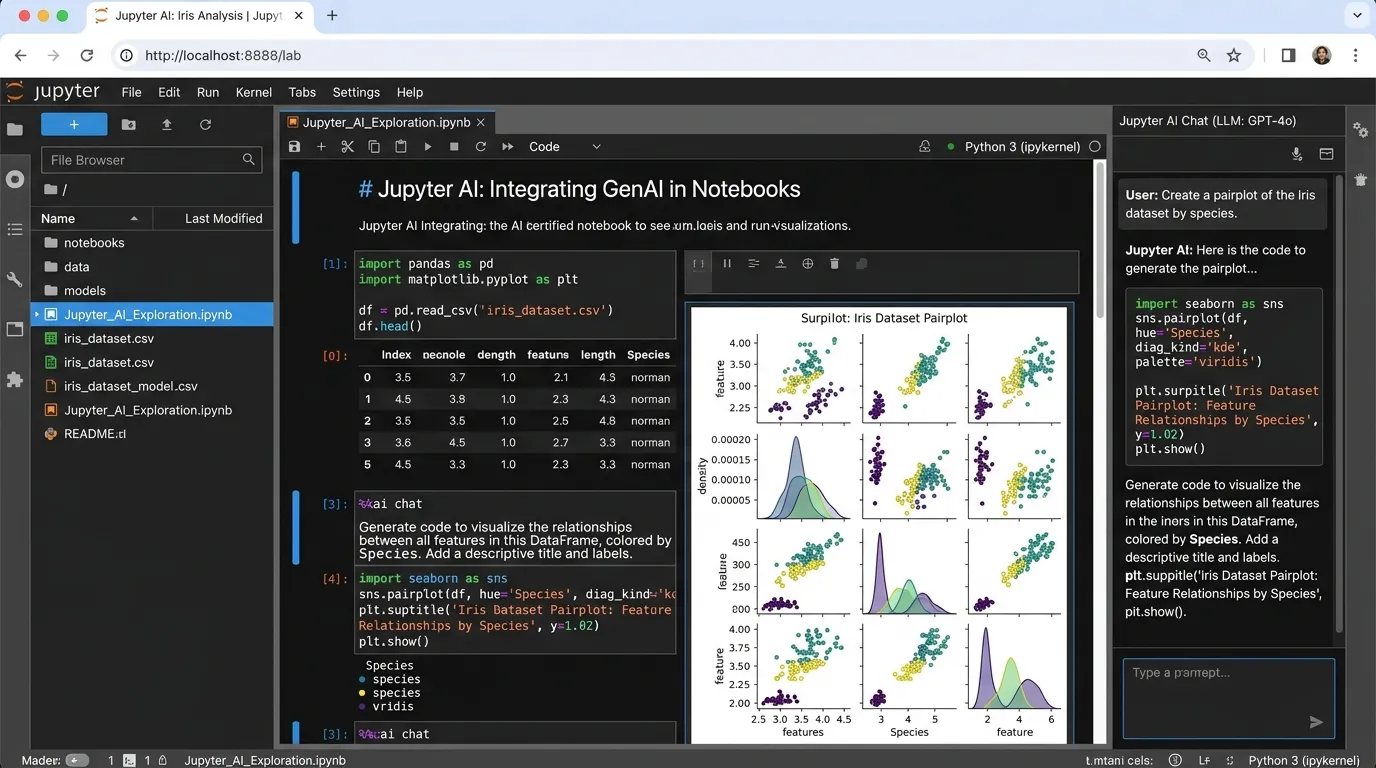The height and width of the screenshot is (768, 1376).
Task: Click the Python 3 (ipykernel) kernel name
Action: tap(1022, 147)
